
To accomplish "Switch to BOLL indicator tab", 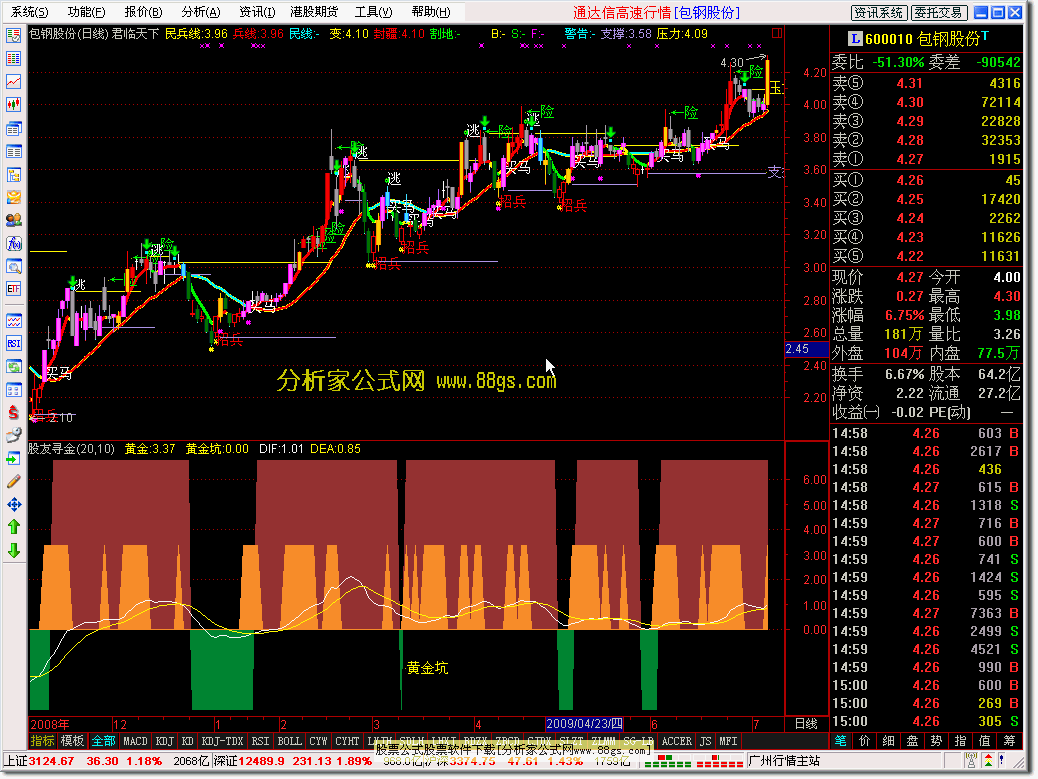I will point(289,741).
